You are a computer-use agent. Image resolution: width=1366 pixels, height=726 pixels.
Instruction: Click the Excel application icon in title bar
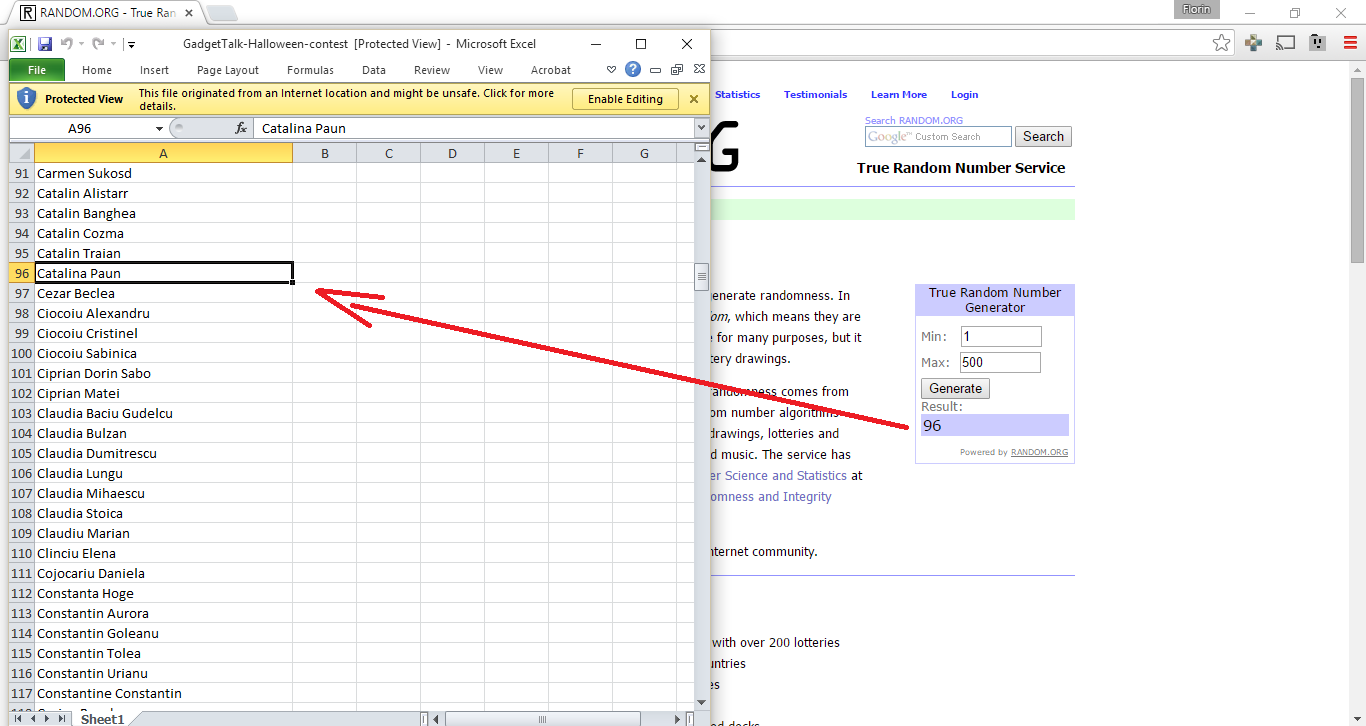pos(19,44)
